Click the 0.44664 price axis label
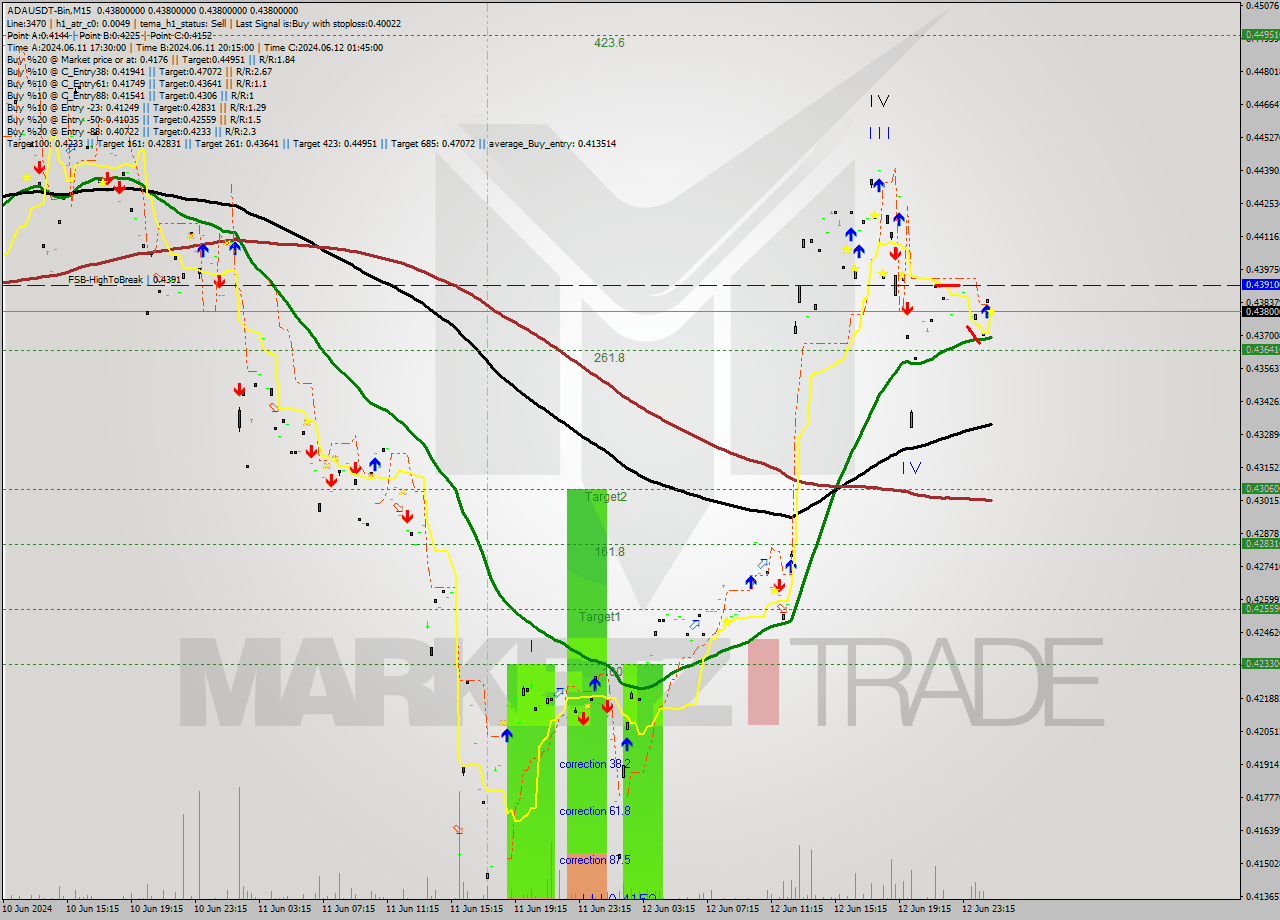1280x920 pixels. [1262, 104]
